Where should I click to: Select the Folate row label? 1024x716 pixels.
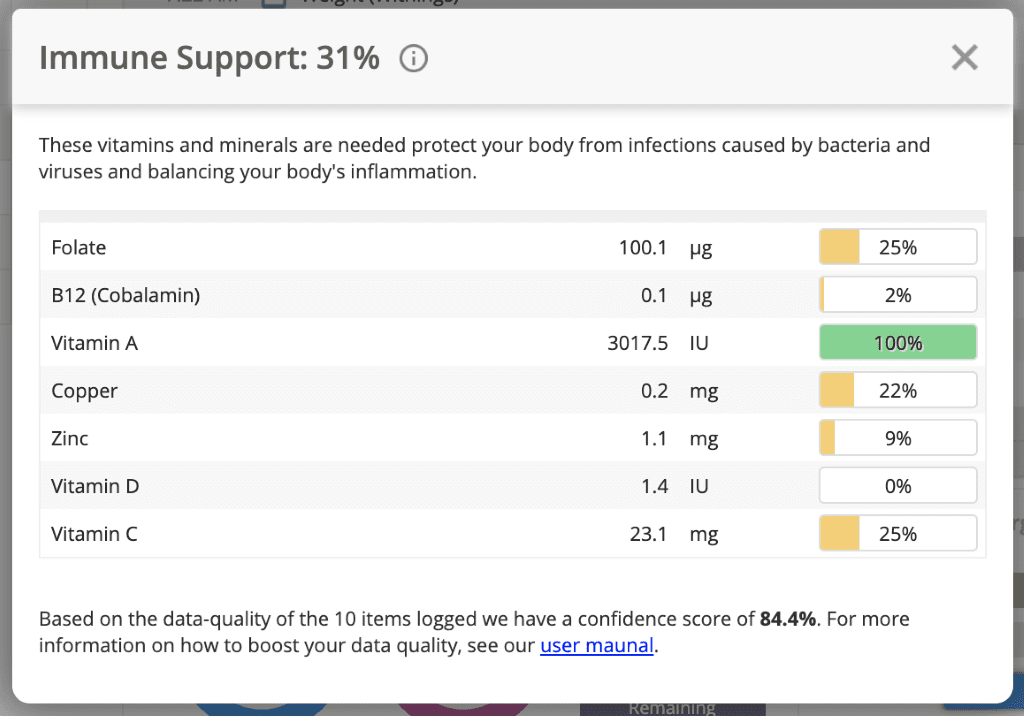click(x=78, y=248)
